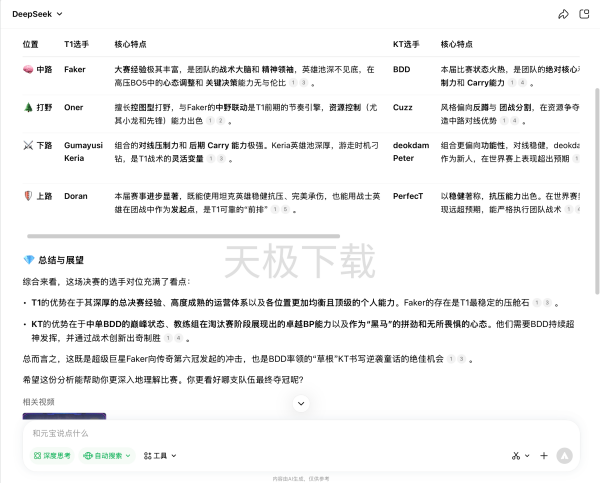Viewport: 600px width, 483px height.
Task: Open the DeepSeek model selector dropdown
Action: click(x=39, y=14)
